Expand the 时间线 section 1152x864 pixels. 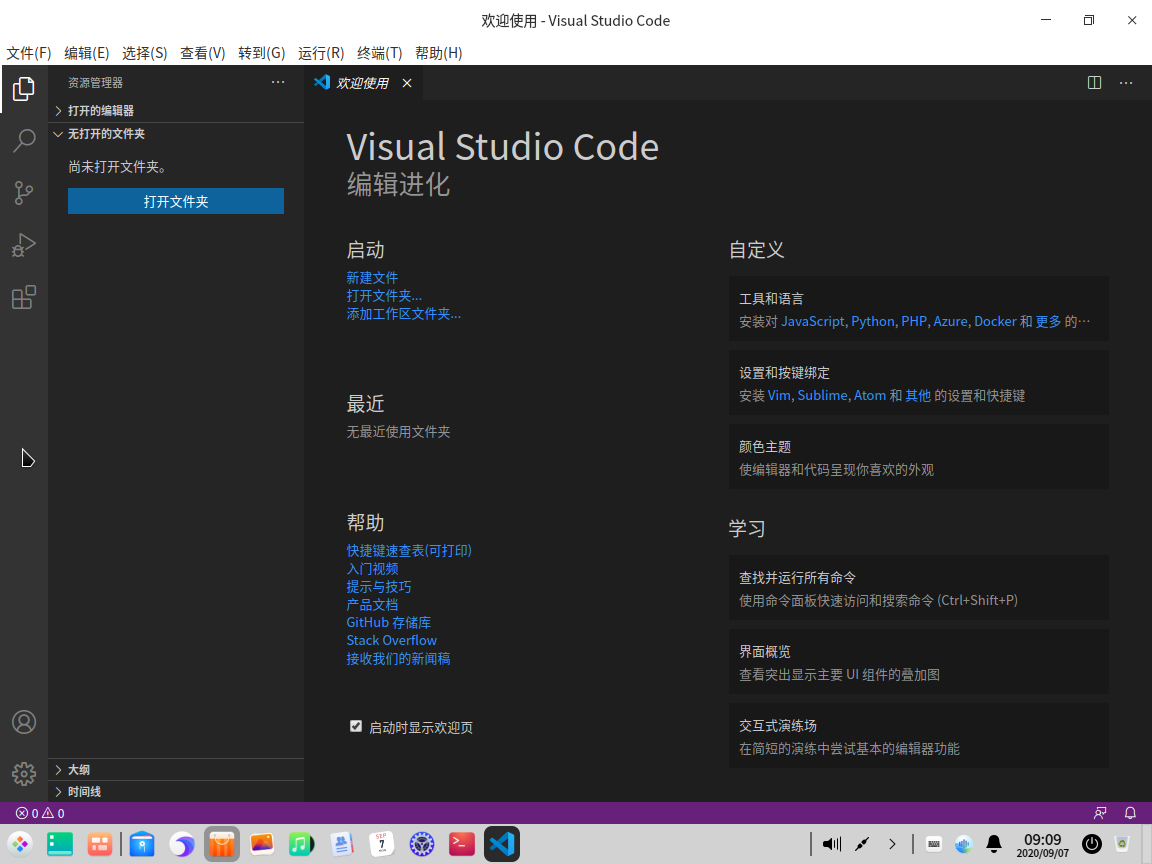(176, 792)
